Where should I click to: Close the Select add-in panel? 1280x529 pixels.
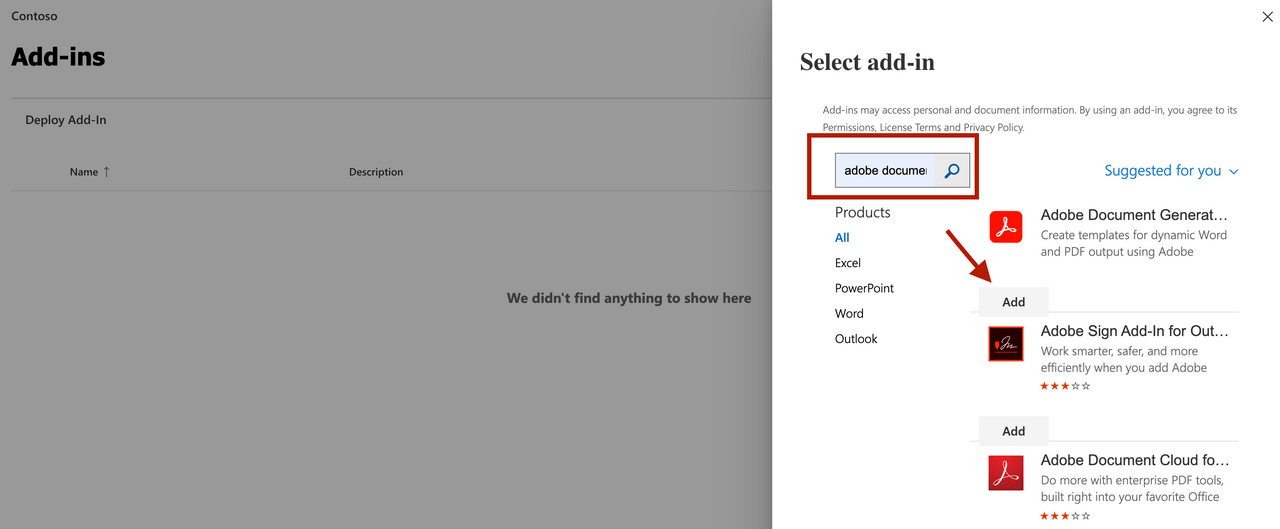[x=1268, y=16]
